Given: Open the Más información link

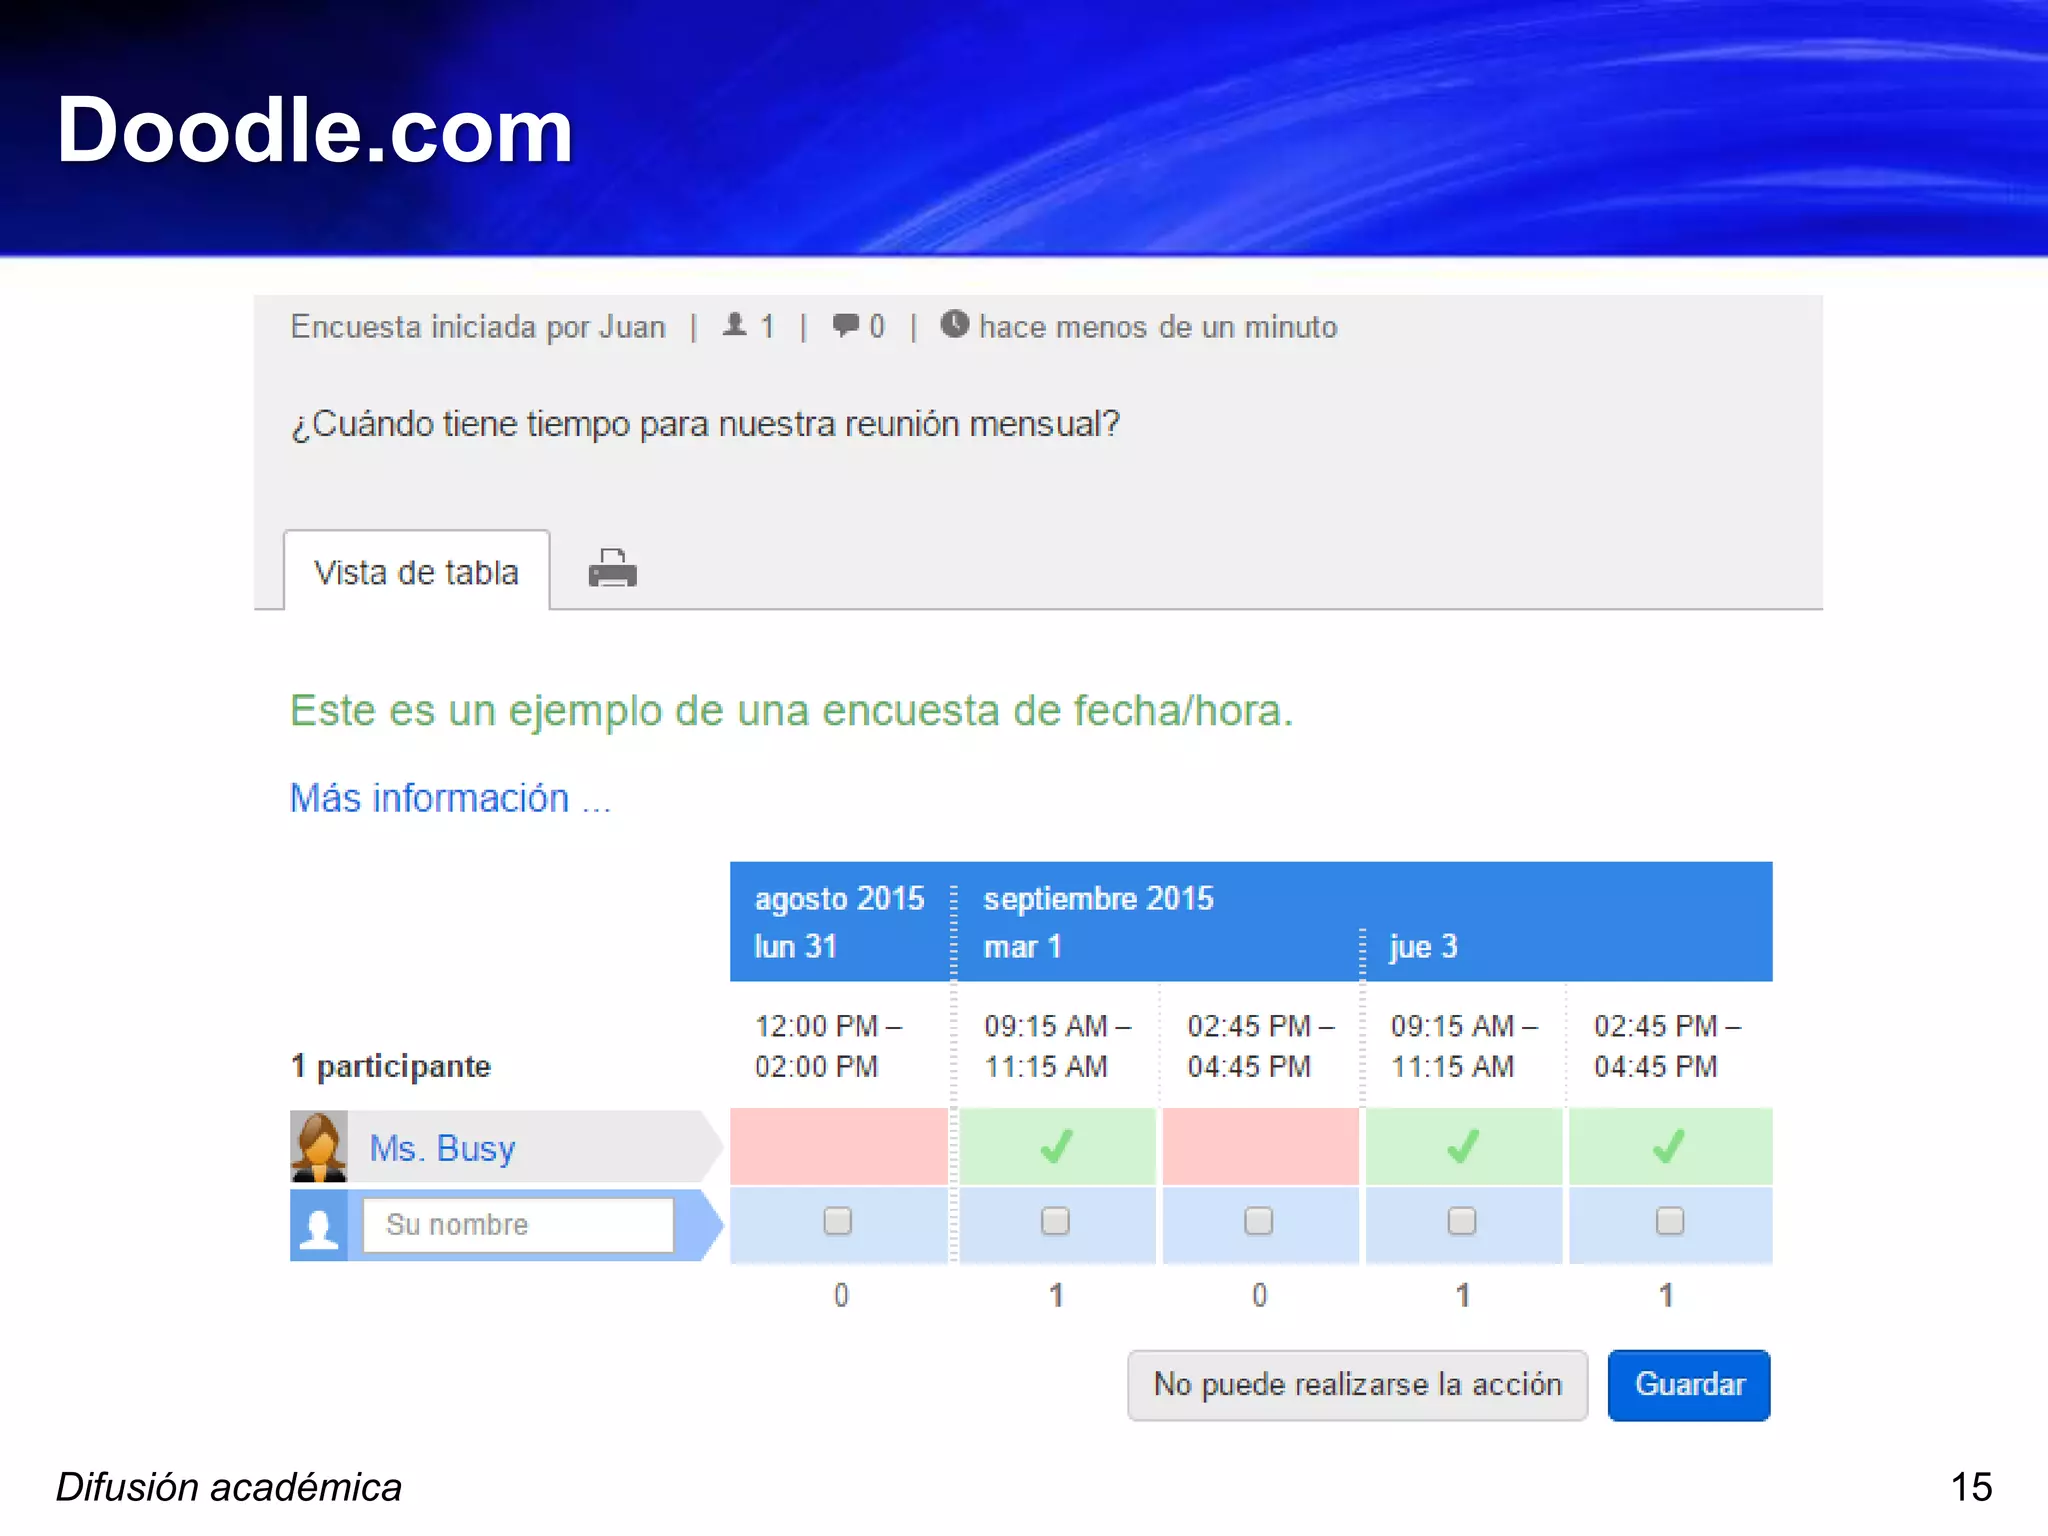Looking at the screenshot, I should tap(450, 798).
